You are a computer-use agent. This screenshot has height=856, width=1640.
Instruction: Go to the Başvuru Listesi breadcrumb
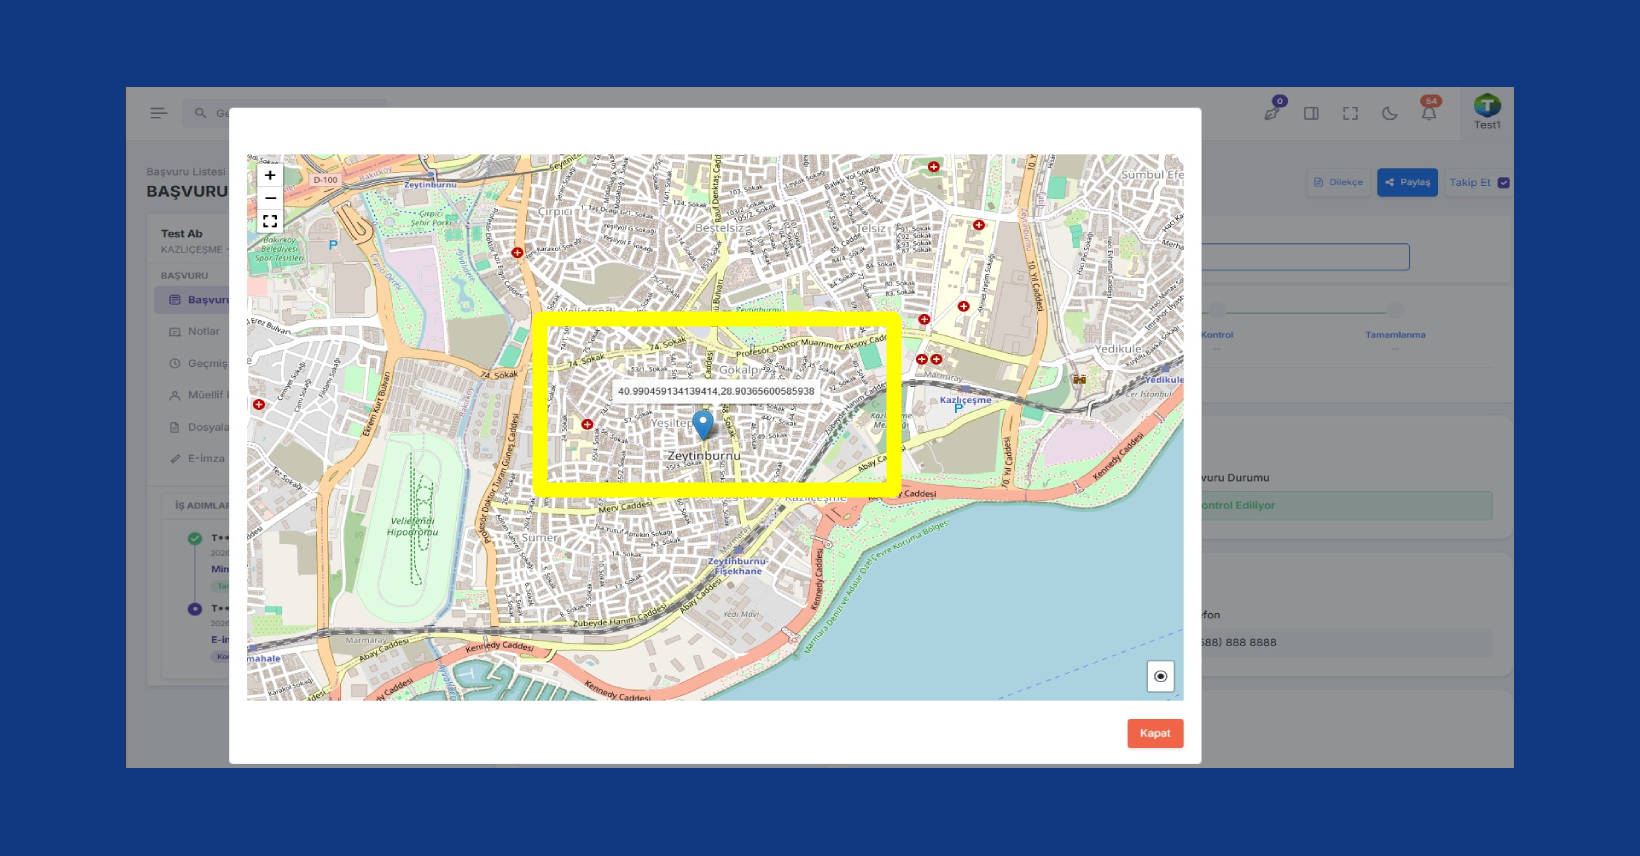click(186, 172)
